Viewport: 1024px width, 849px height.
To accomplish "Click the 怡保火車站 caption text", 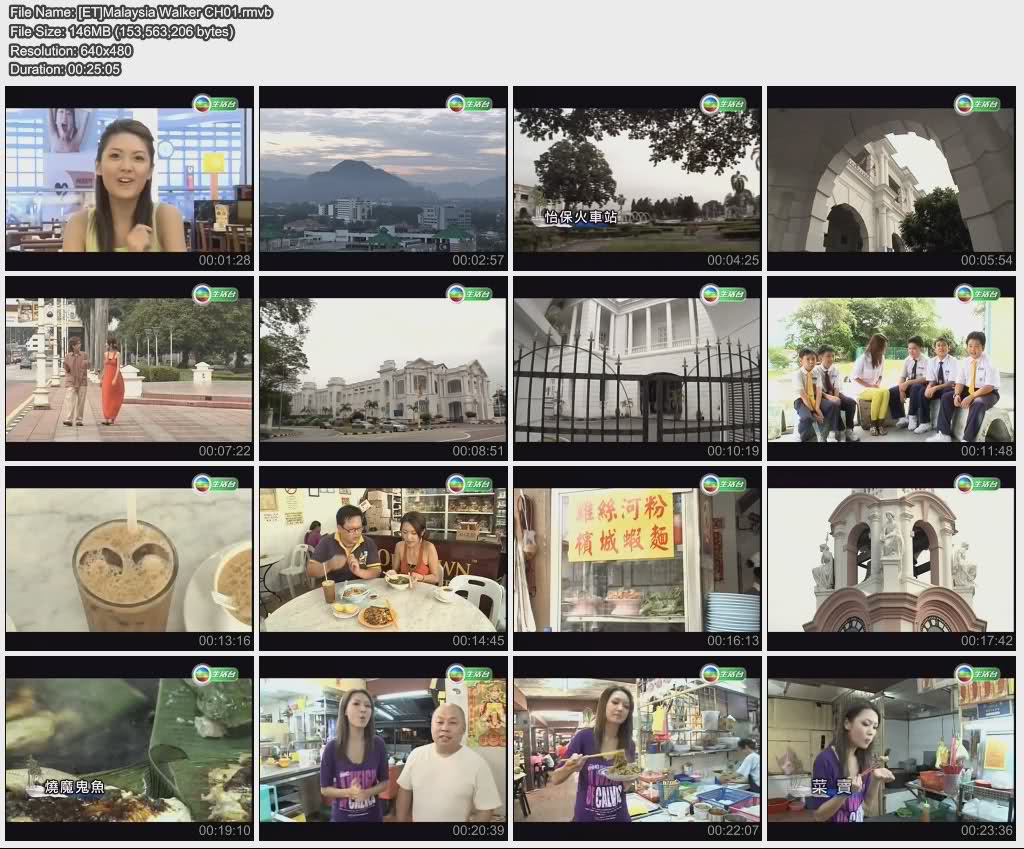I will 581,217.
